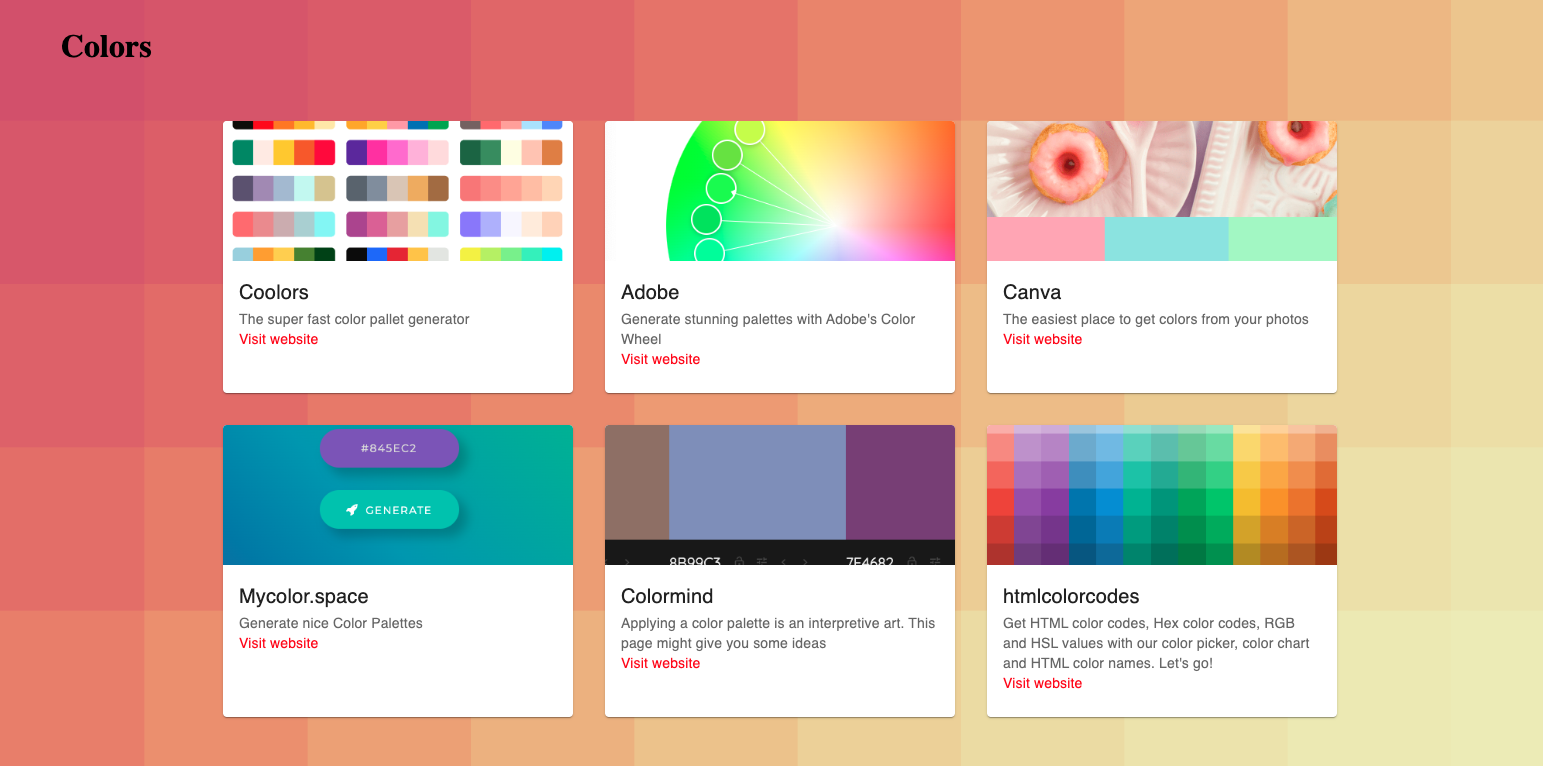This screenshot has height=766, width=1543.
Task: Click 'The super fast color pallet generator' text
Action: click(x=354, y=319)
